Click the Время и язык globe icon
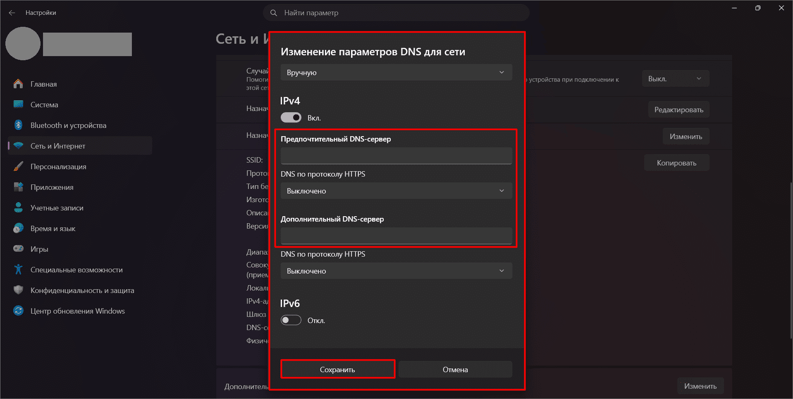The height and width of the screenshot is (399, 793). (x=18, y=229)
